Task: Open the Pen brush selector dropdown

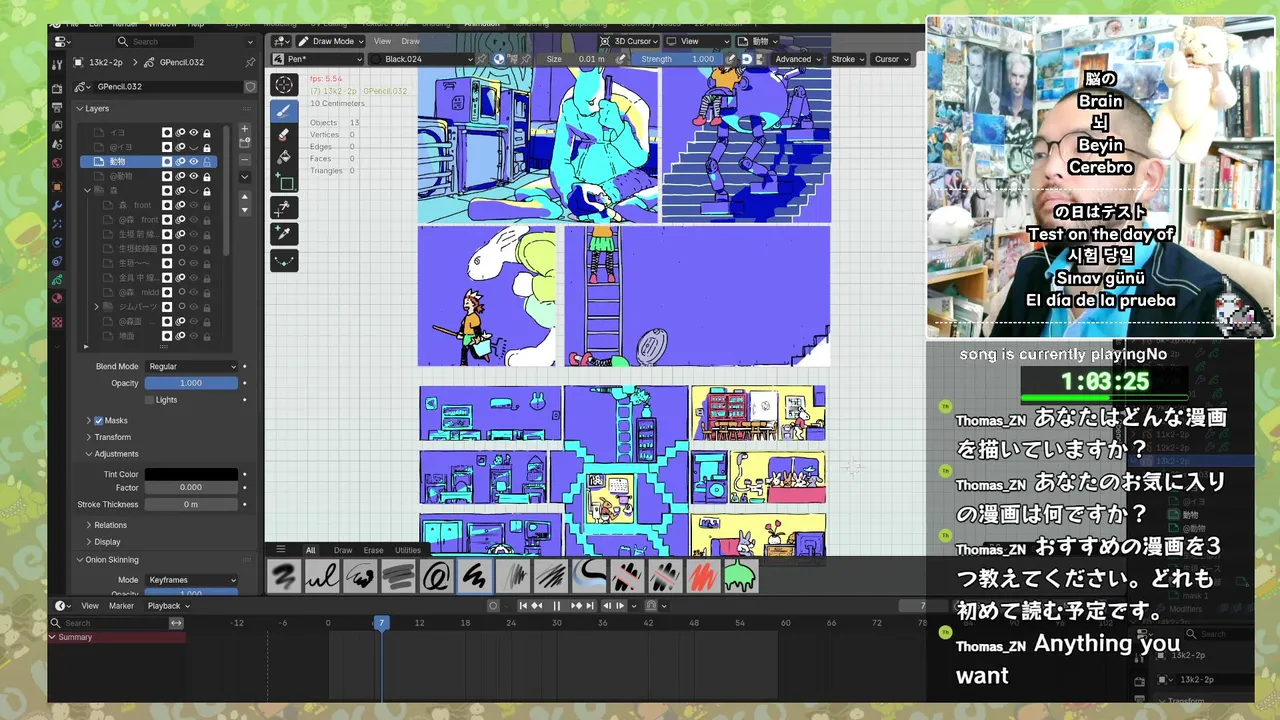Action: click(x=319, y=59)
